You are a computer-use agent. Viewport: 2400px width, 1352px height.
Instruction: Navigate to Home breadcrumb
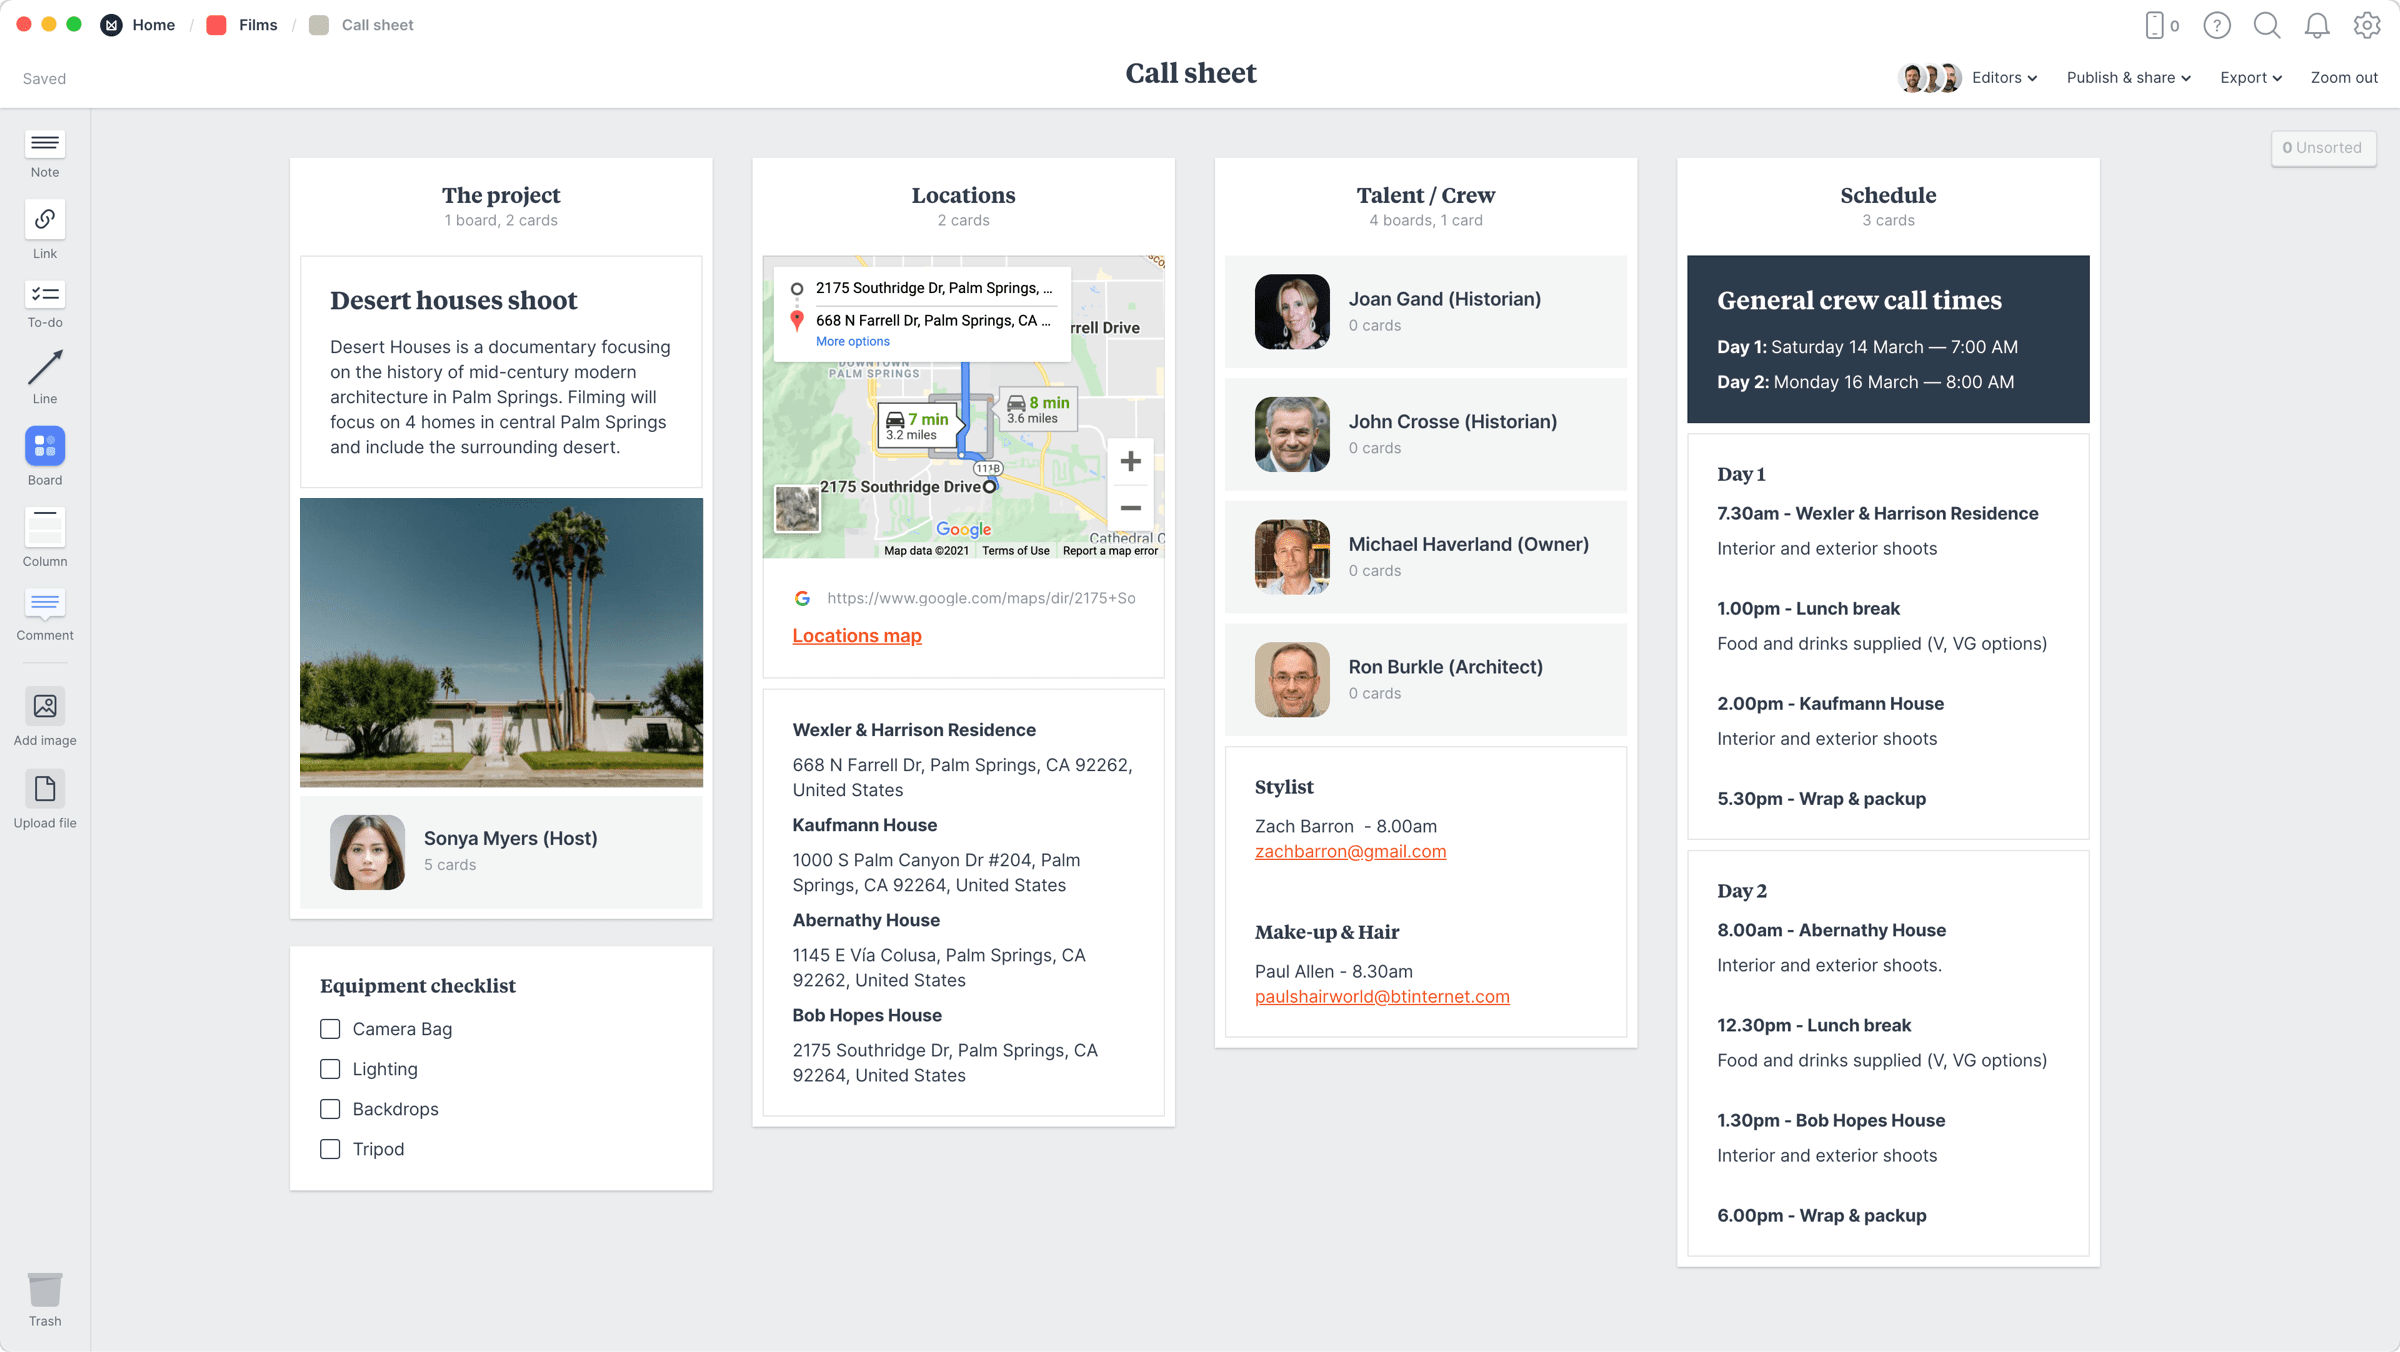click(153, 25)
